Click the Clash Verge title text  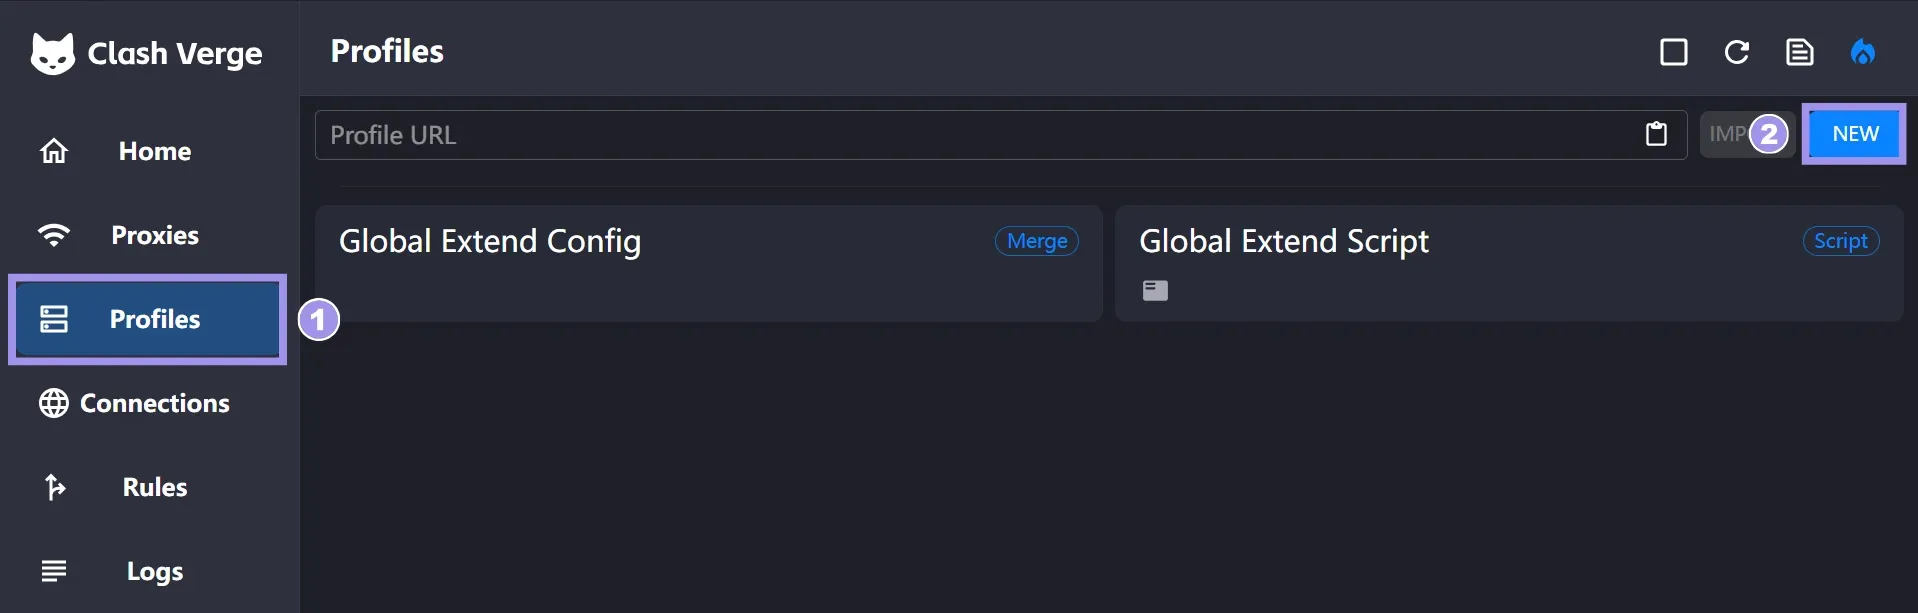175,53
